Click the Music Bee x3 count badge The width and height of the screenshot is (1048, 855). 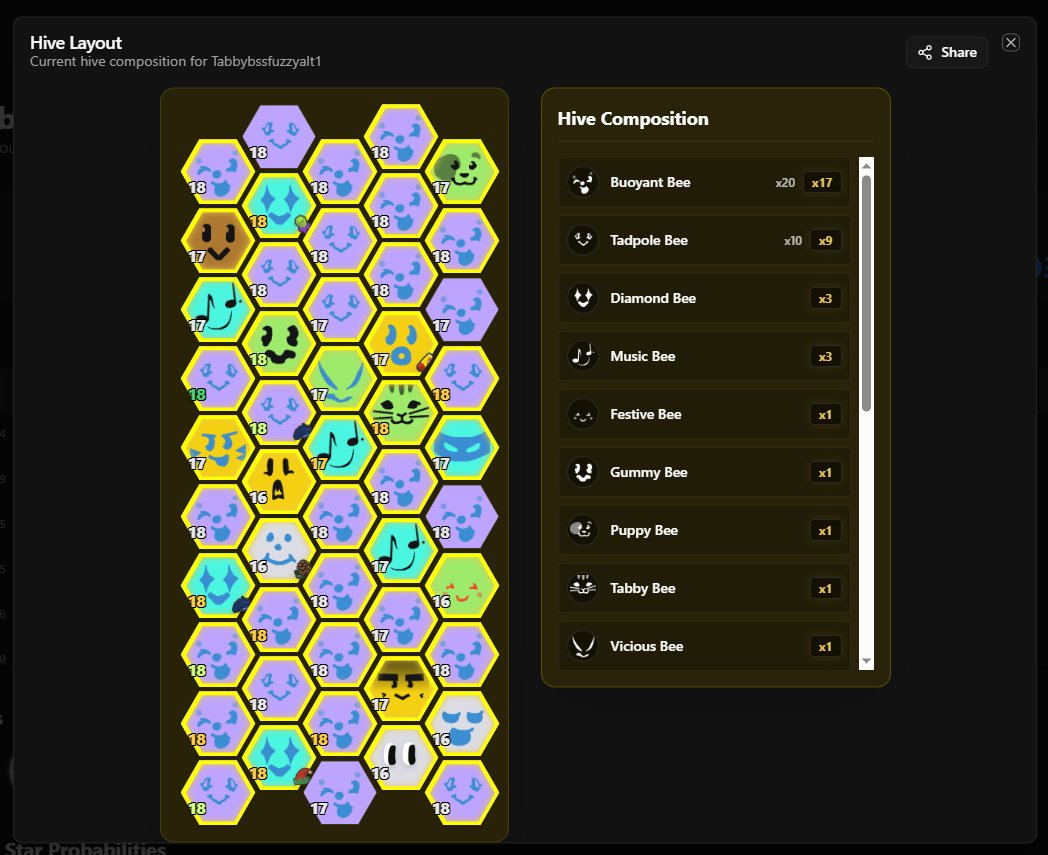click(825, 356)
